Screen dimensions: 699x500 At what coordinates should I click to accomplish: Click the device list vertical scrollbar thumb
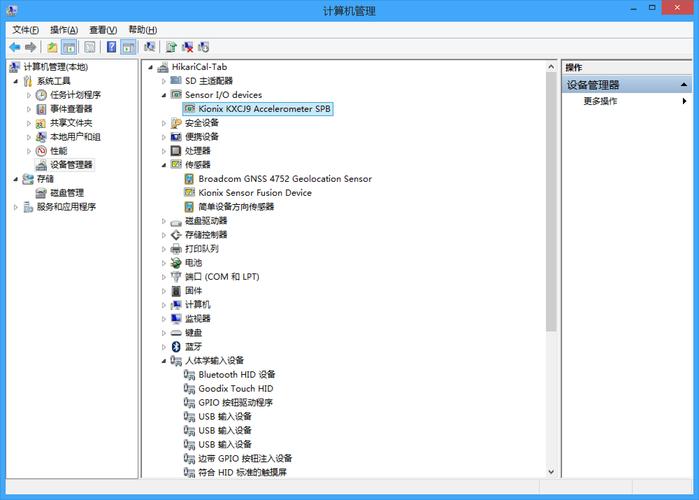[x=551, y=203]
